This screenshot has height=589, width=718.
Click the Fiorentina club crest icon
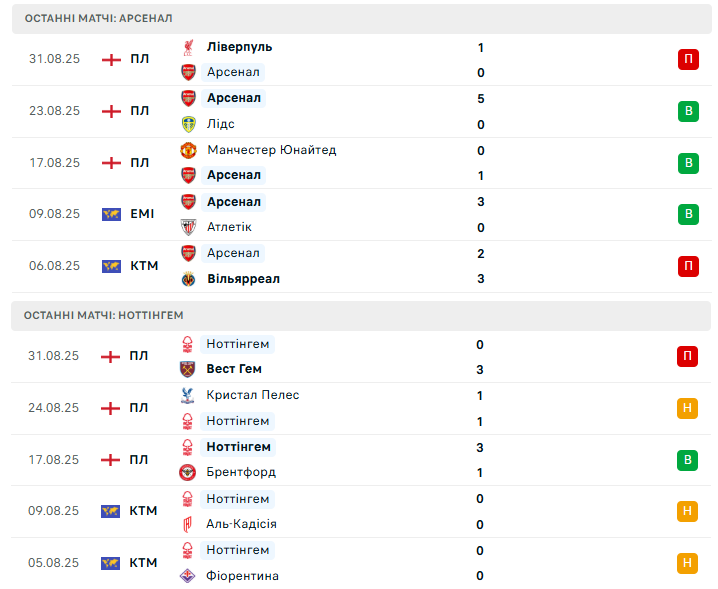tap(188, 576)
